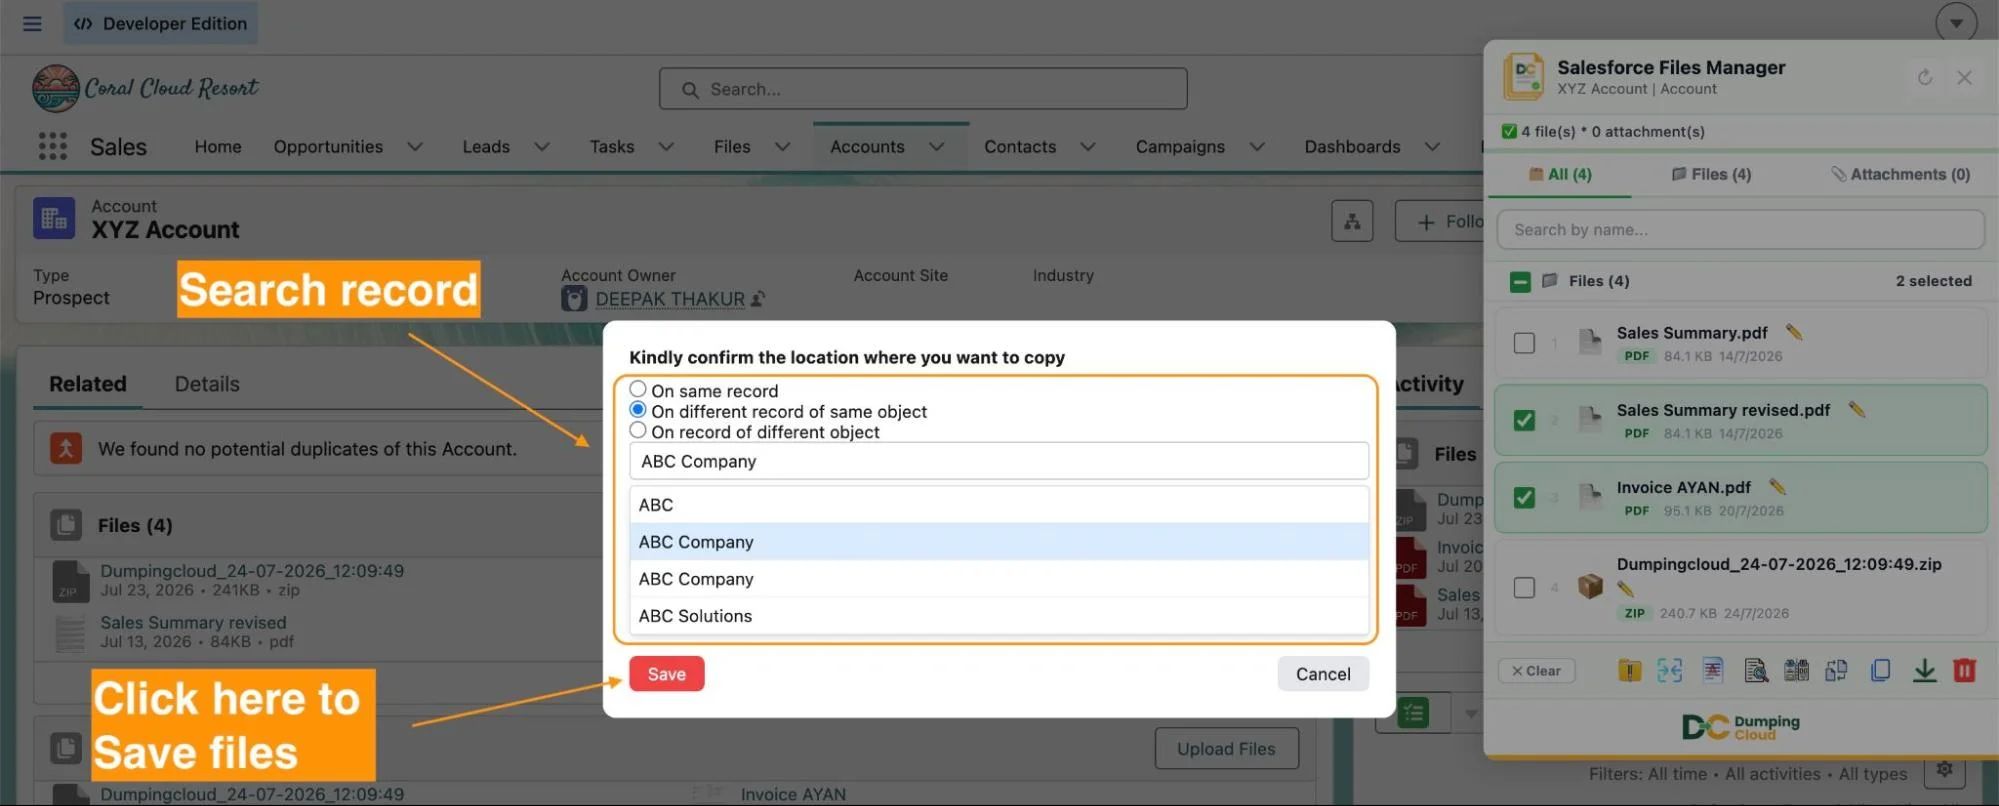The height and width of the screenshot is (806, 1999).
Task: Click the red Save button
Action: (x=666, y=674)
